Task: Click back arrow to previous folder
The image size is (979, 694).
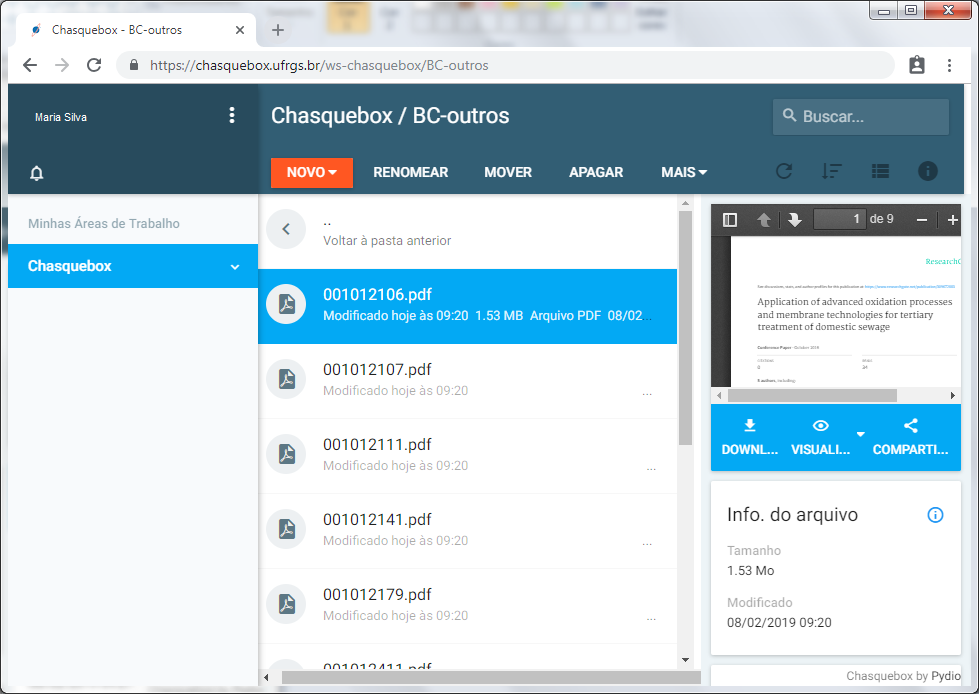Action: coord(286,229)
